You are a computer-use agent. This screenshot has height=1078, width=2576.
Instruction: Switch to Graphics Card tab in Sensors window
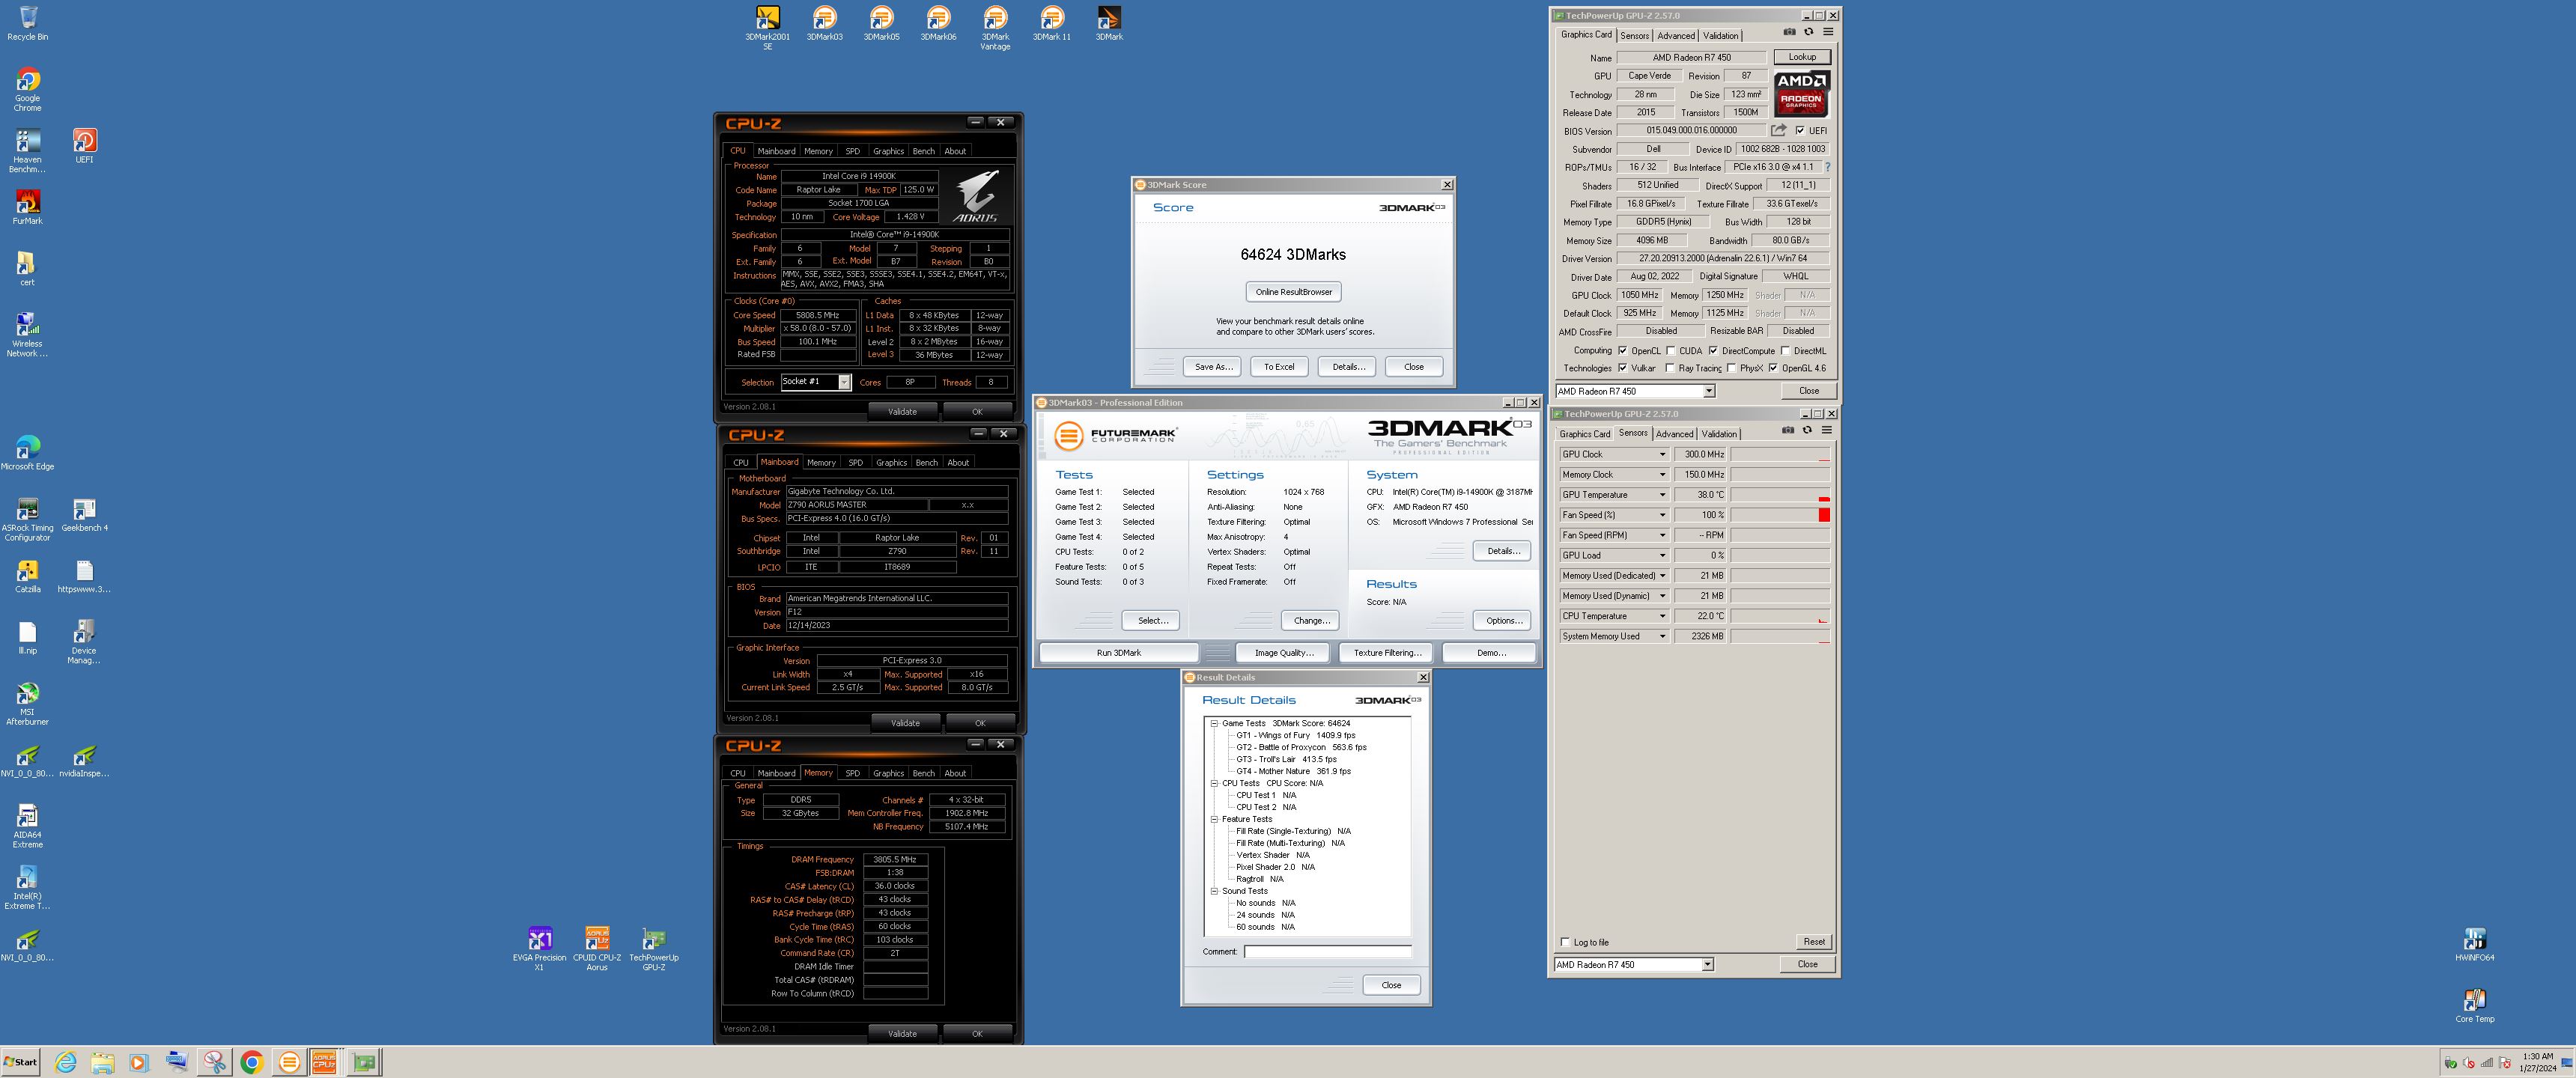1585,434
